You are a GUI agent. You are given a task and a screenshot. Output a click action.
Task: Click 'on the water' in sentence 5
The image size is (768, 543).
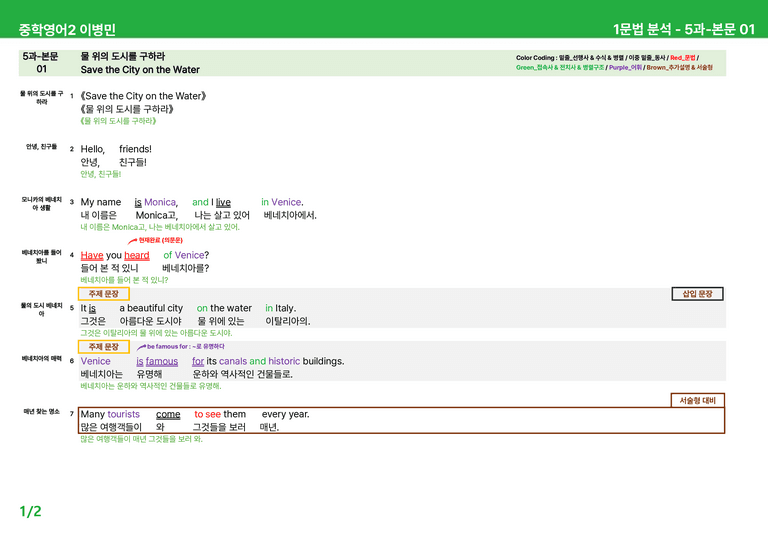pos(224,308)
